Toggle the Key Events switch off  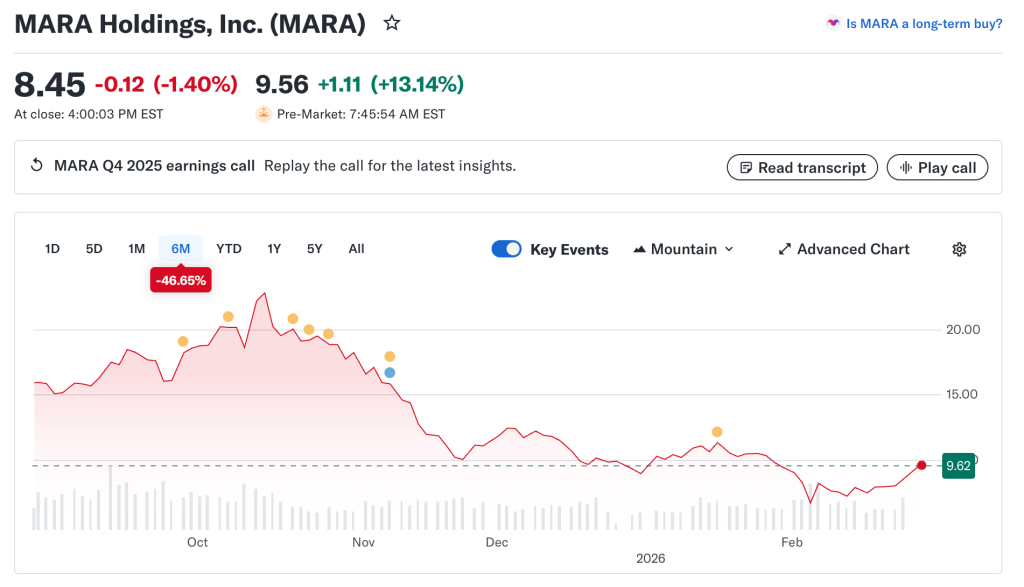(506, 249)
